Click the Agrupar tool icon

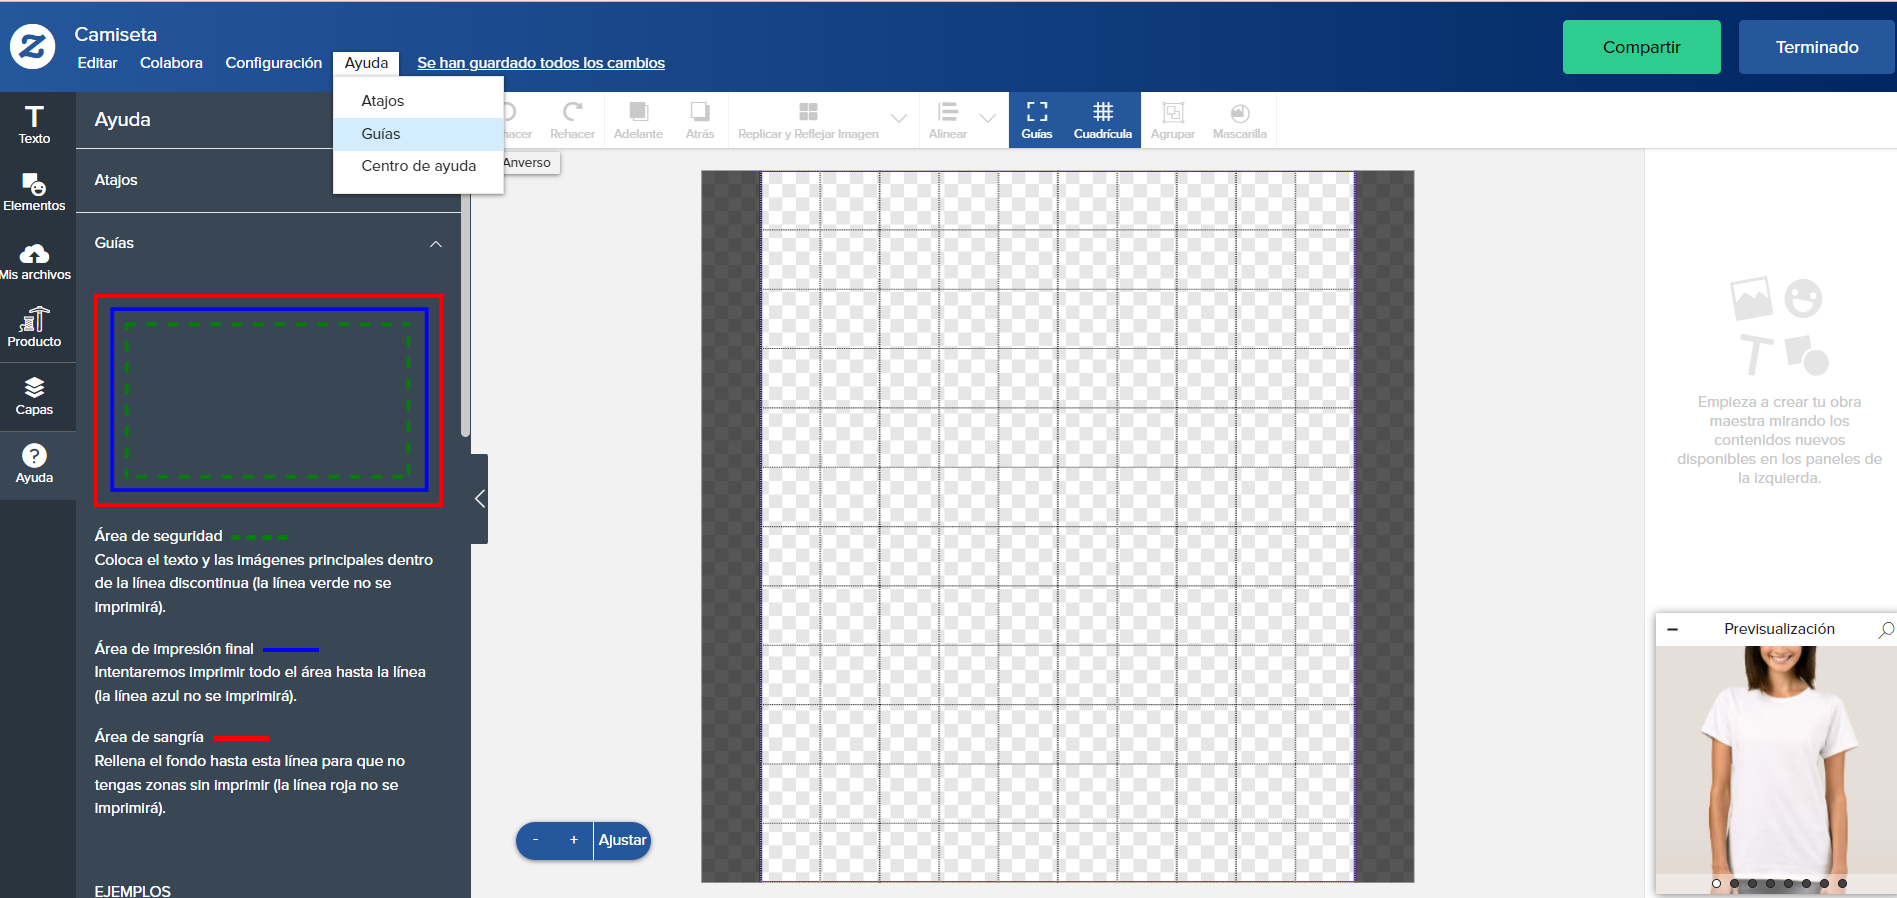point(1173,120)
